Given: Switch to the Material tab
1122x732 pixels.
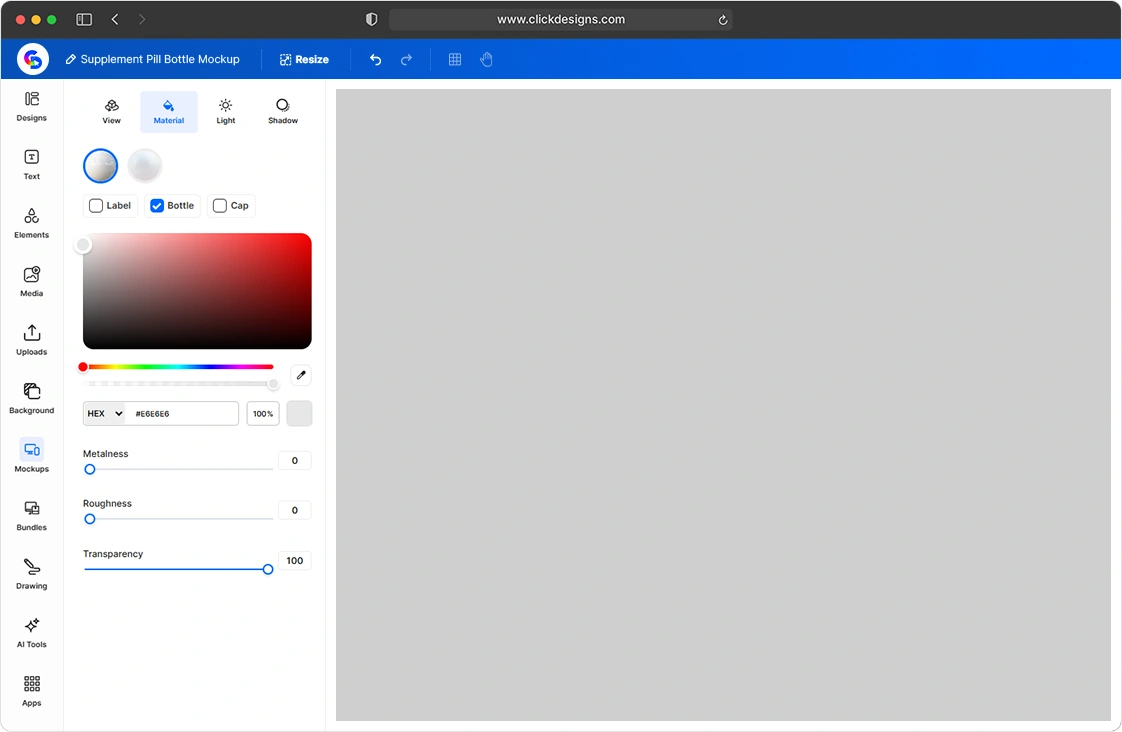Looking at the screenshot, I should coord(169,112).
